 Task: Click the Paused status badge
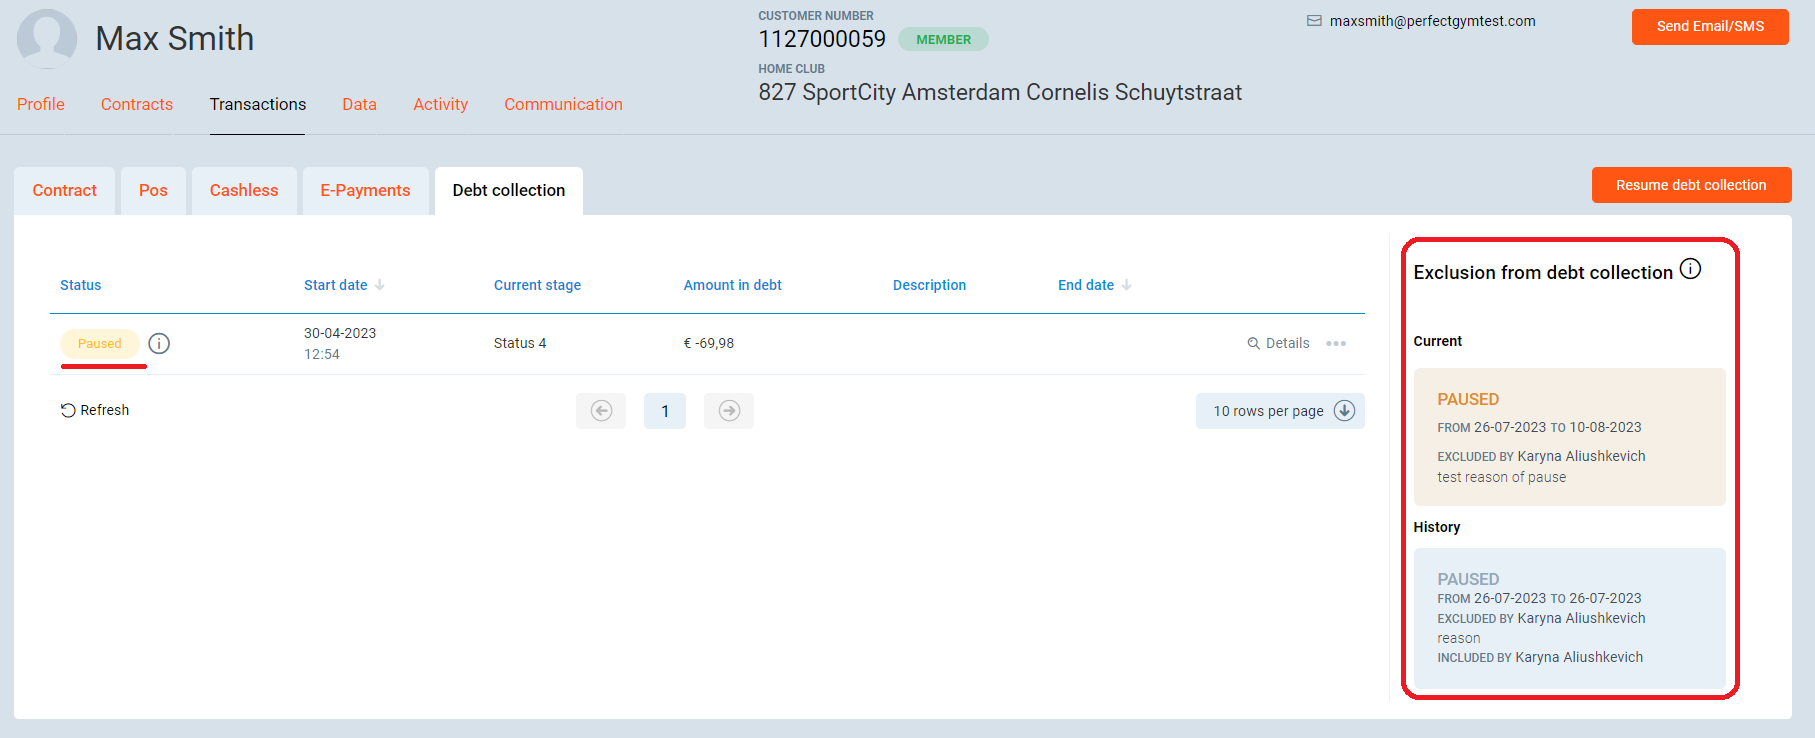point(100,344)
